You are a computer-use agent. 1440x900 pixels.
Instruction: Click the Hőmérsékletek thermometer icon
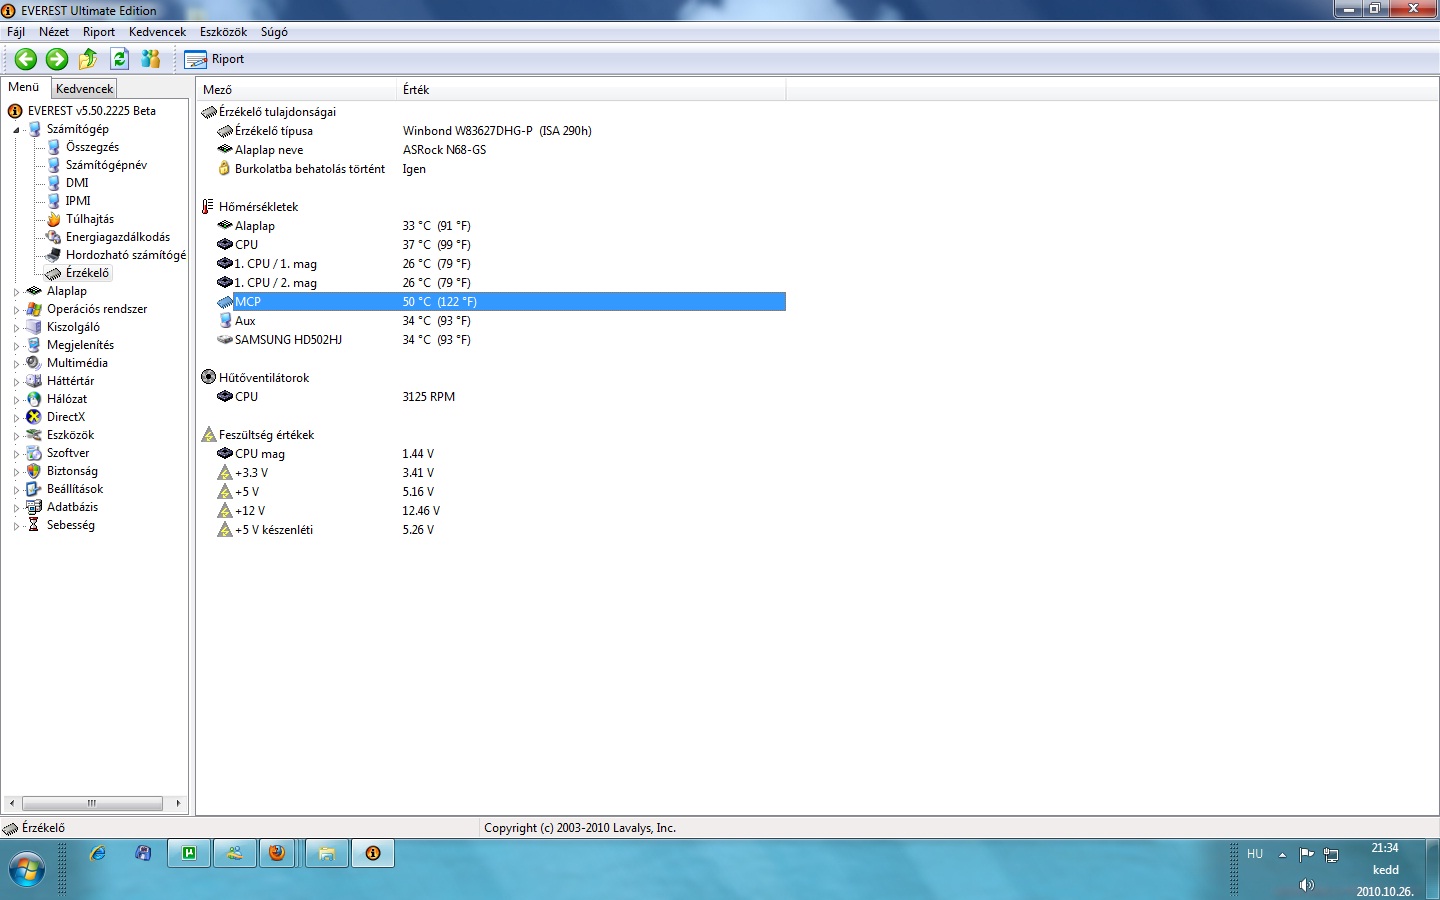(x=208, y=207)
